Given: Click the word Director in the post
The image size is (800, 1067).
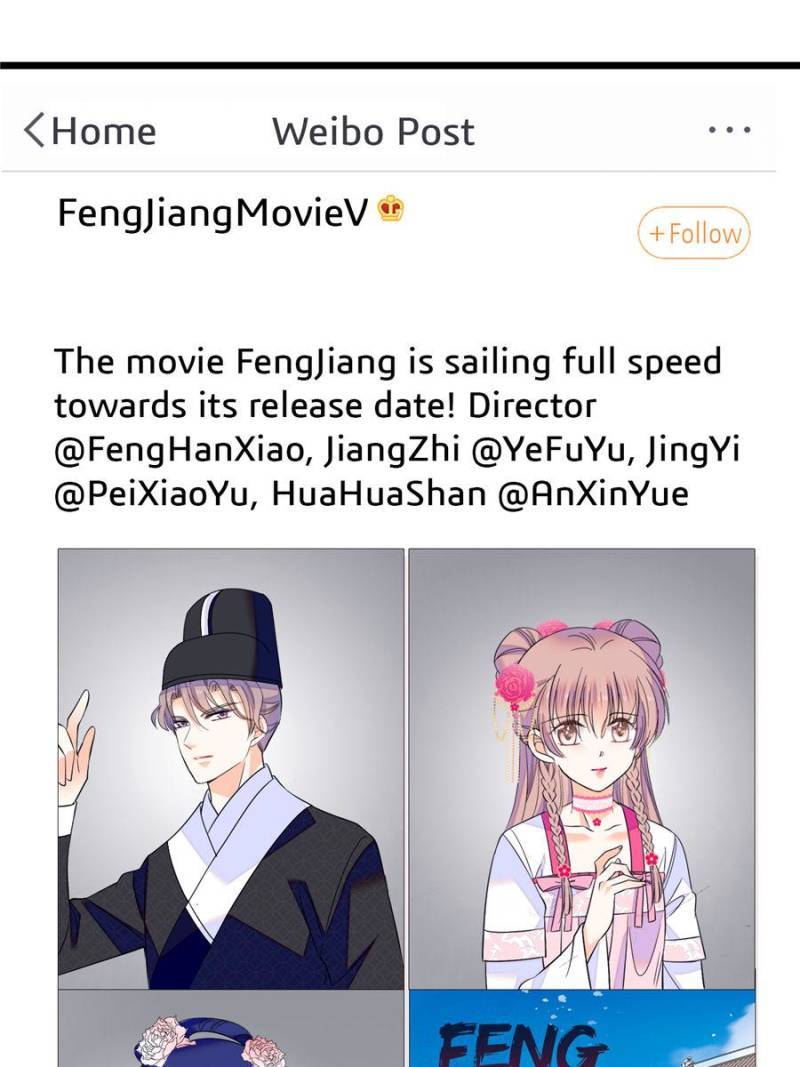Looking at the screenshot, I should pyautogui.click(x=532, y=406).
